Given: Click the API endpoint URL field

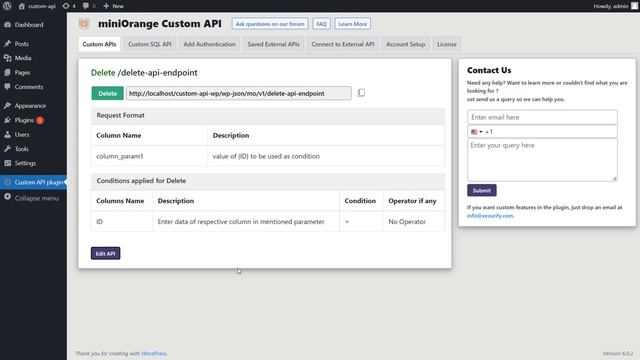Looking at the screenshot, I should tap(238, 93).
